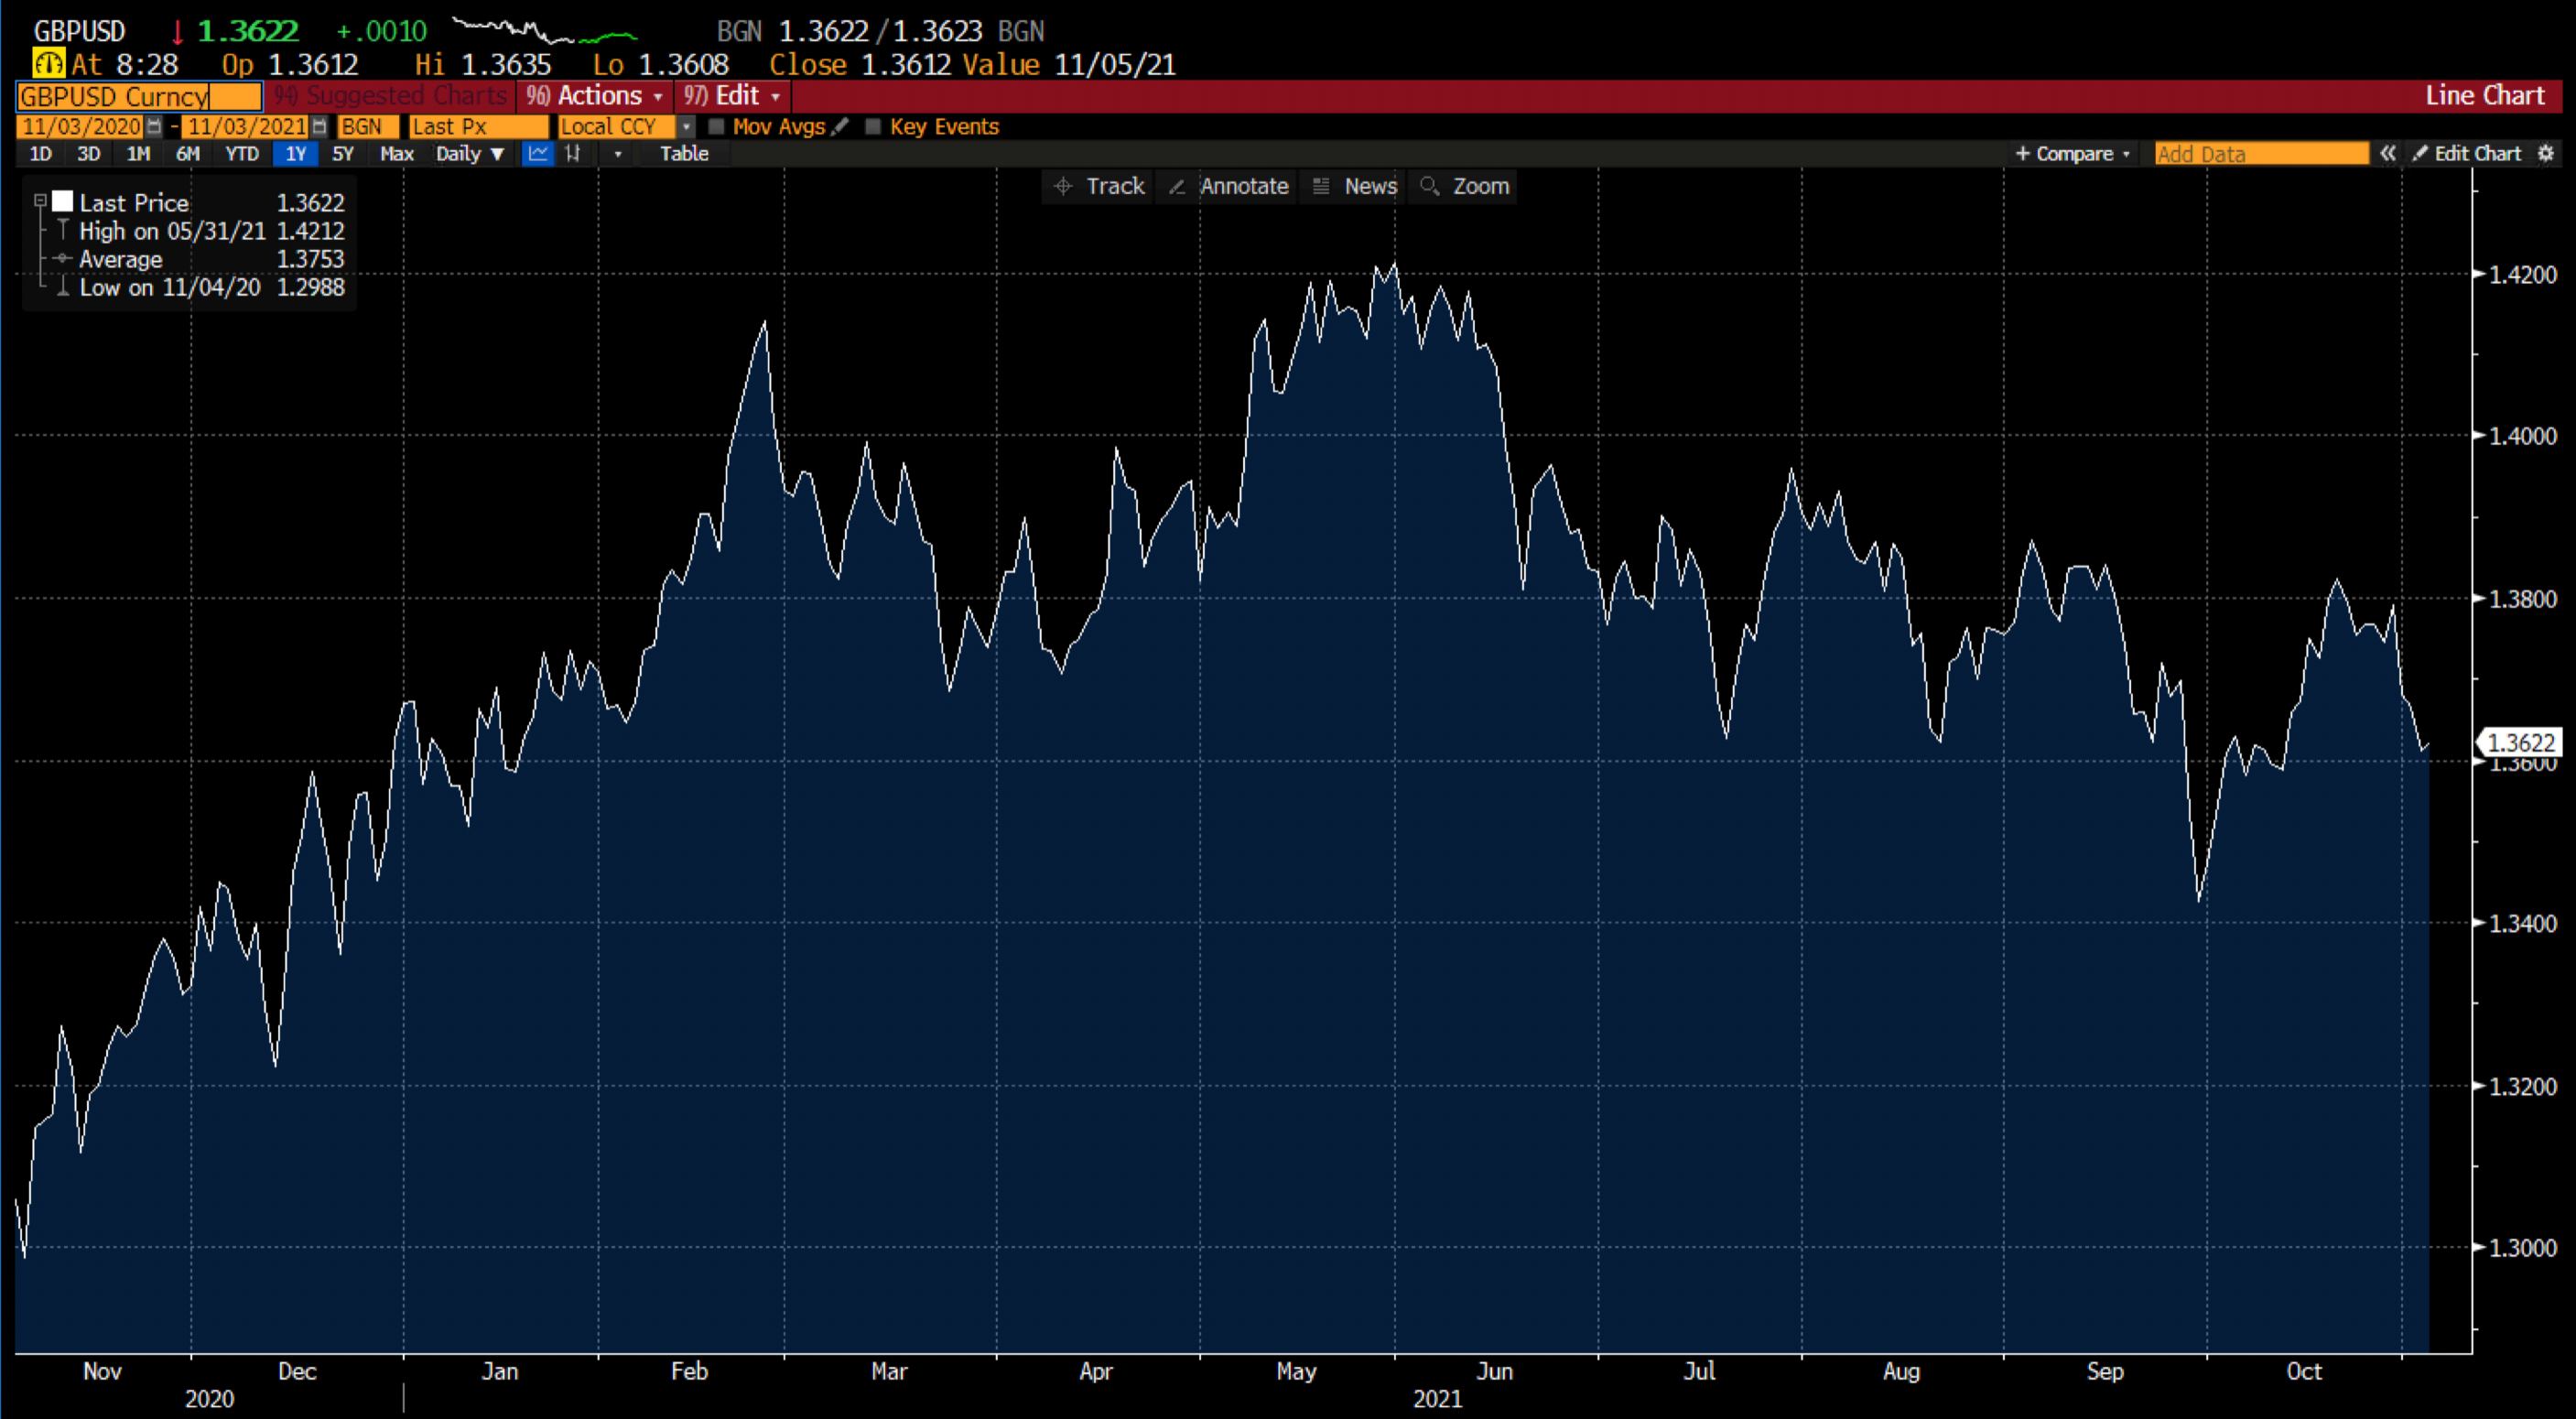Select the Max time range
2576x1419 pixels.
click(397, 153)
